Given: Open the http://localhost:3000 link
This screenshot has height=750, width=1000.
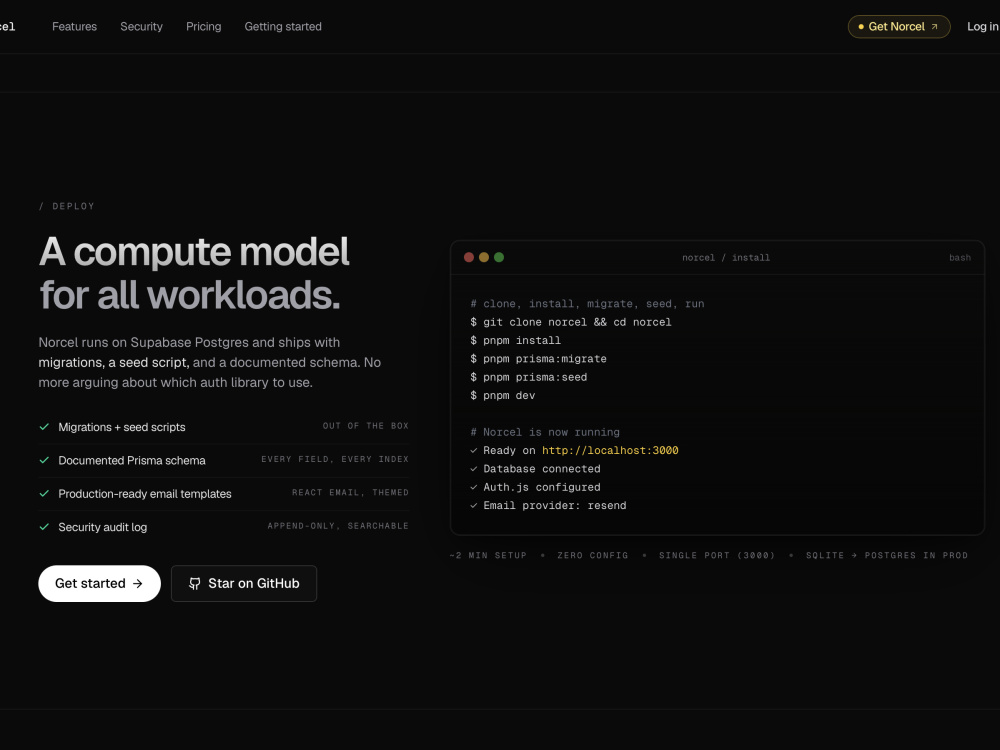Looking at the screenshot, I should [x=610, y=450].
